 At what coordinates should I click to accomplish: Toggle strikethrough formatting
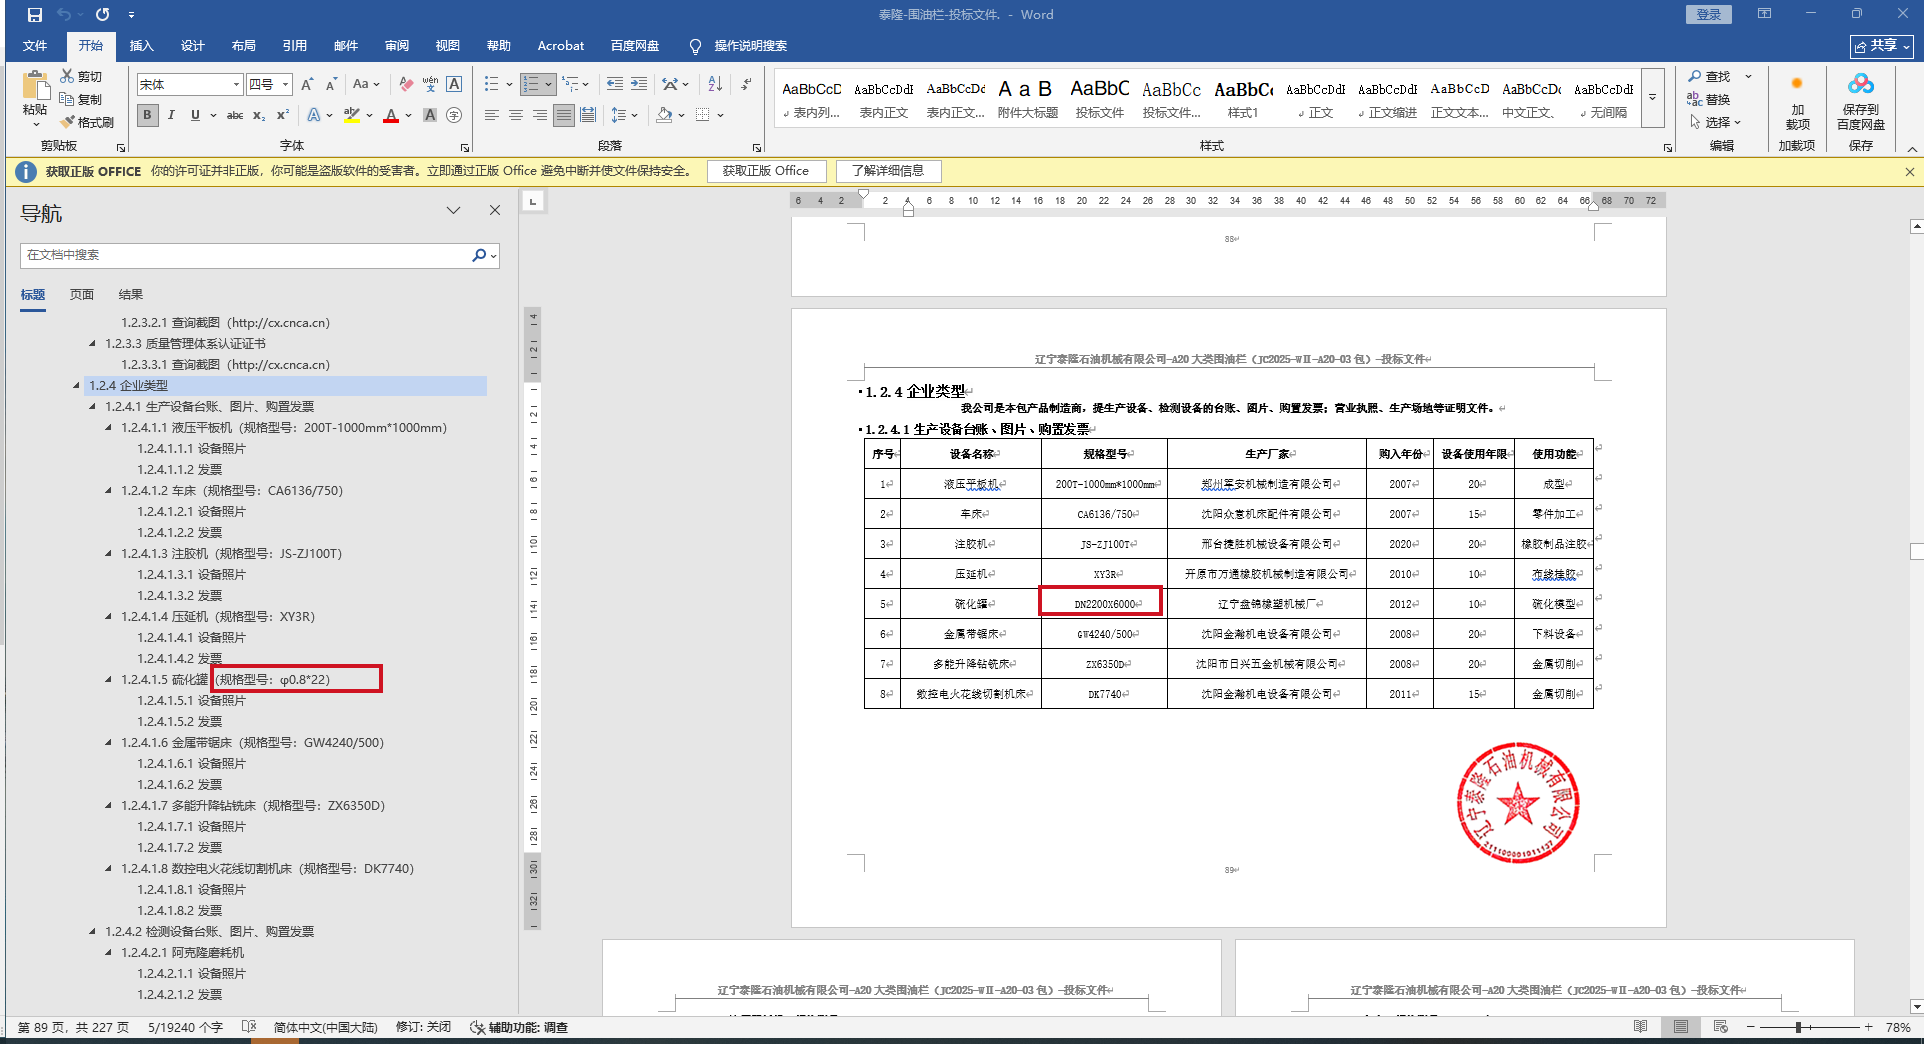click(235, 115)
